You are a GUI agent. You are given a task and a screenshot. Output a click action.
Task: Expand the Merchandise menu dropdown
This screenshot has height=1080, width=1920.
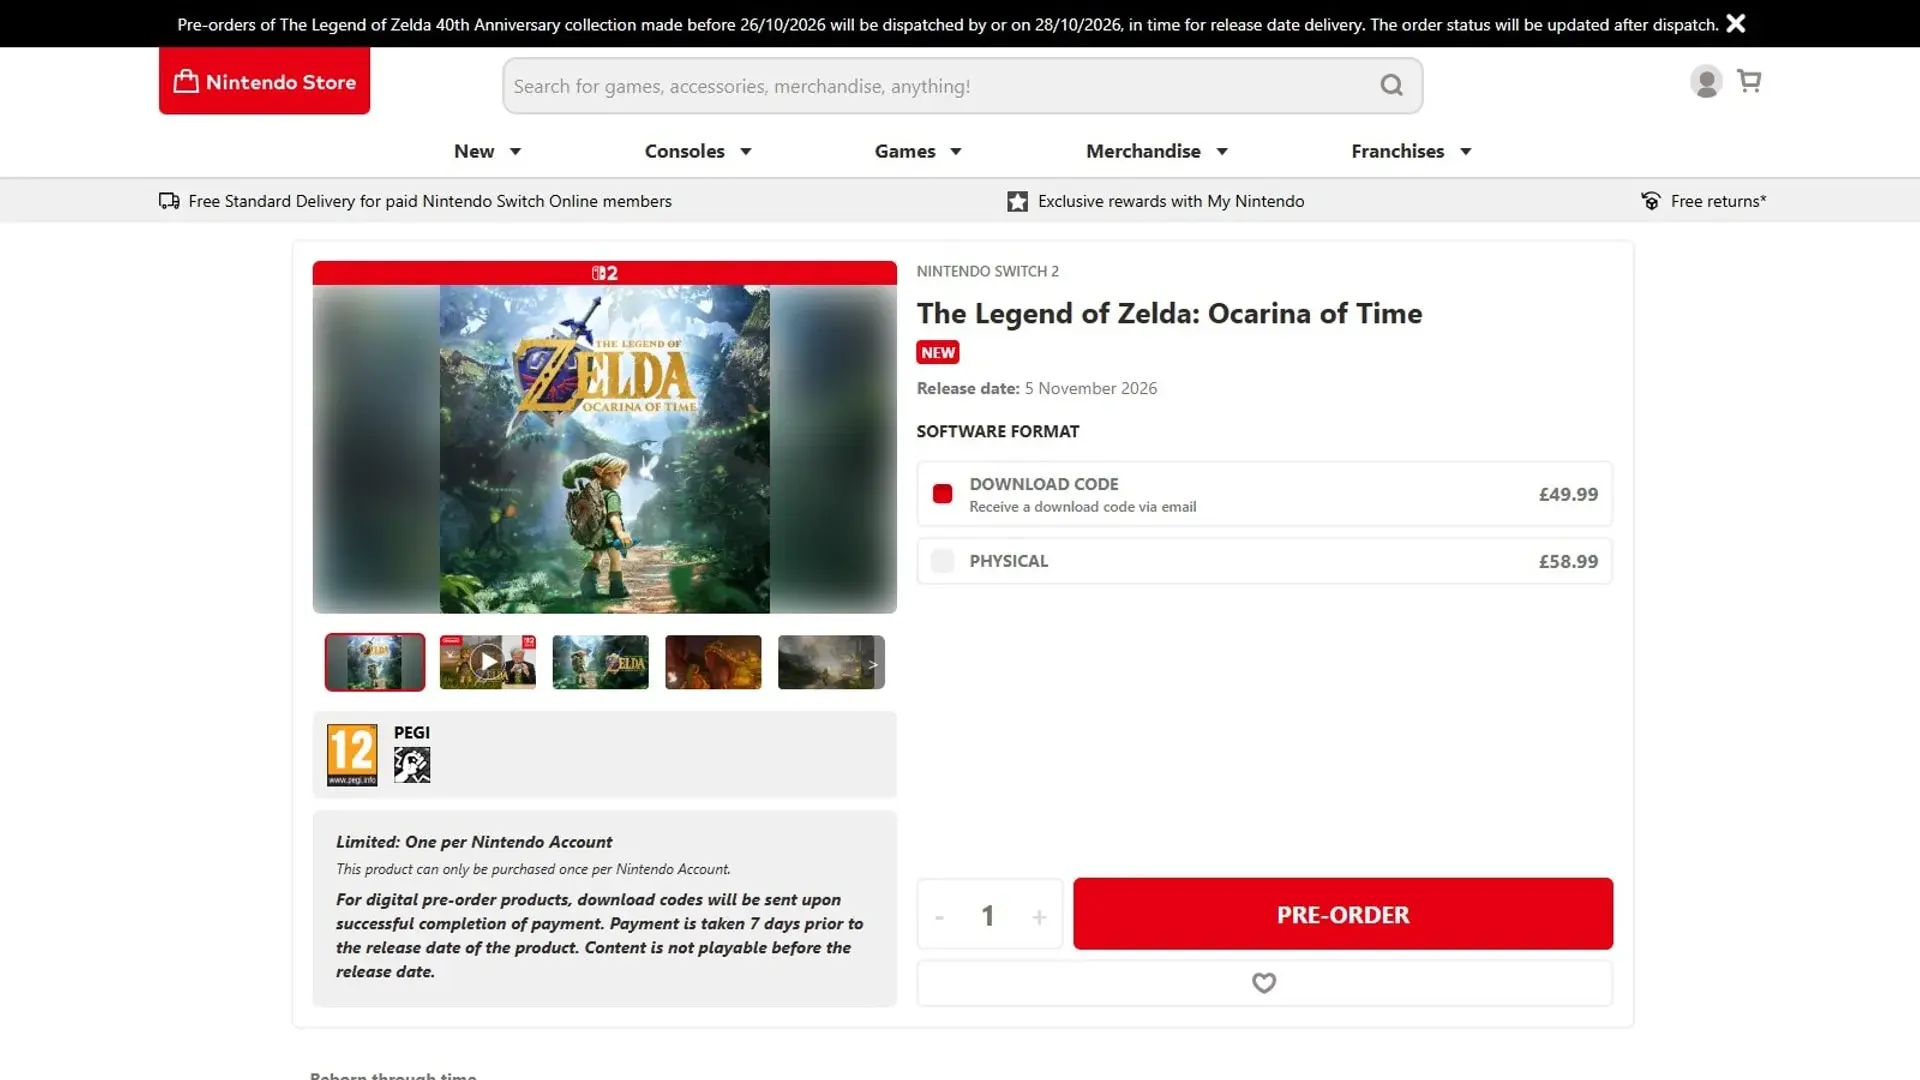click(1157, 151)
